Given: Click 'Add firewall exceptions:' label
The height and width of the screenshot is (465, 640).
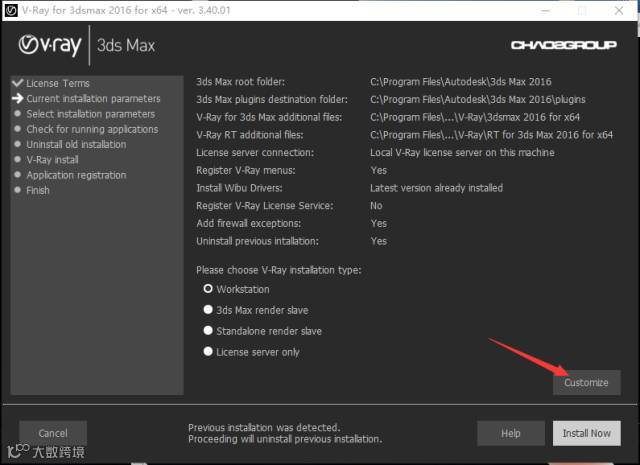Looking at the screenshot, I should (x=249, y=223).
